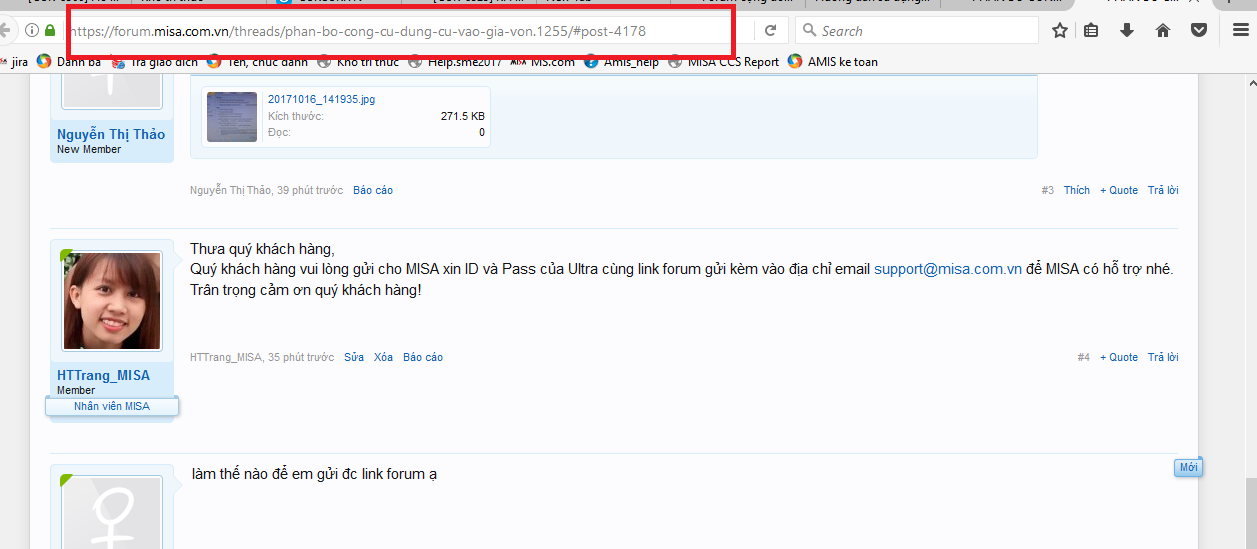1257x549 pixels.
Task: Click the green secure padlock icon
Action: pyautogui.click(x=50, y=31)
